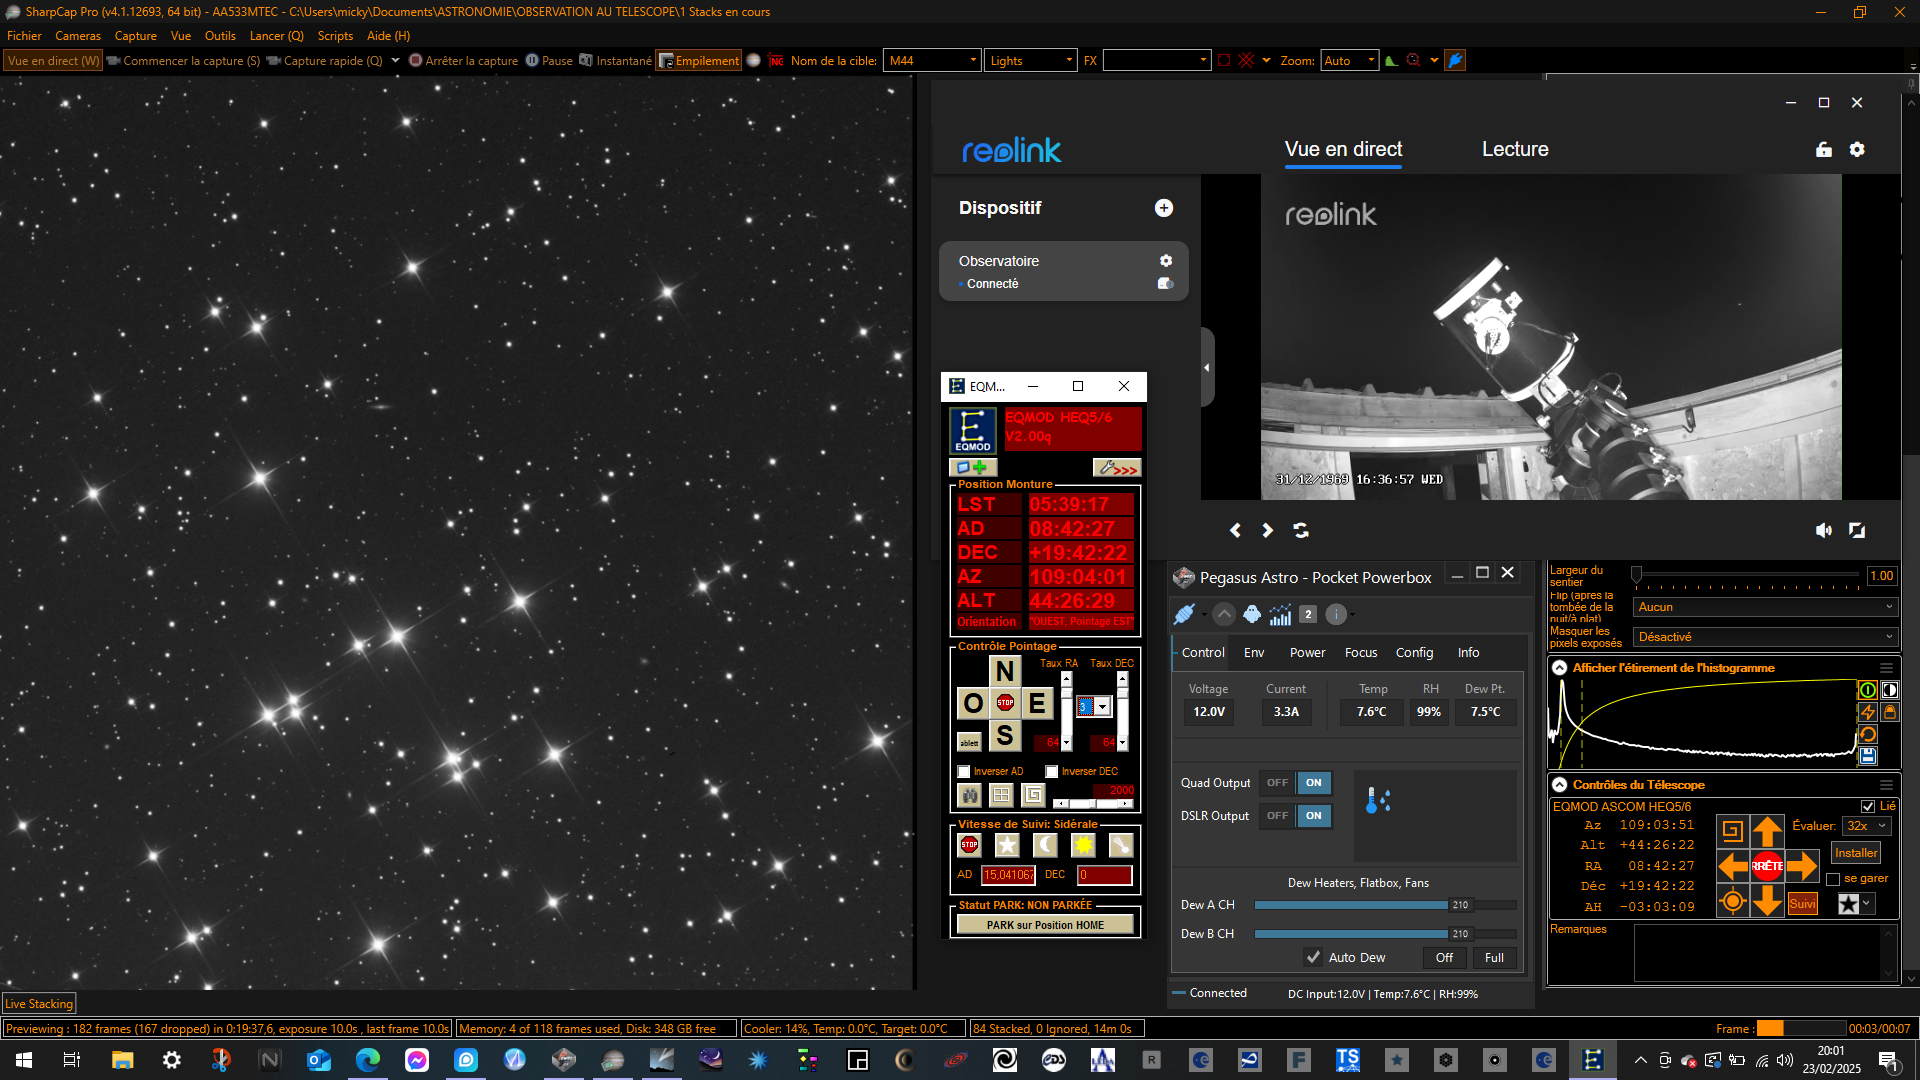Image resolution: width=1920 pixels, height=1080 pixels.
Task: Switch Quad Output to OFF
Action: [x=1277, y=783]
